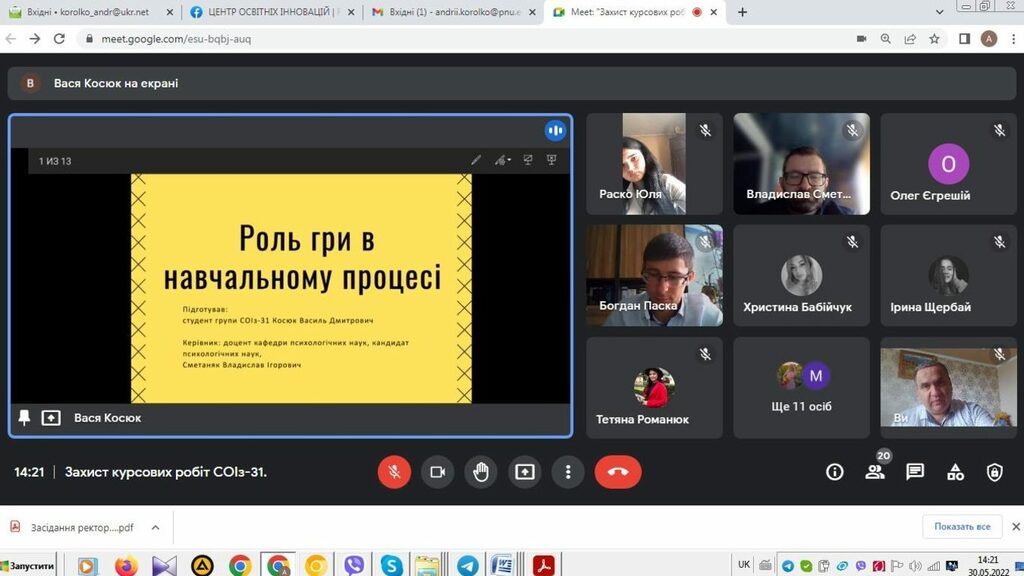Toggle the camera on or off

(x=437, y=472)
